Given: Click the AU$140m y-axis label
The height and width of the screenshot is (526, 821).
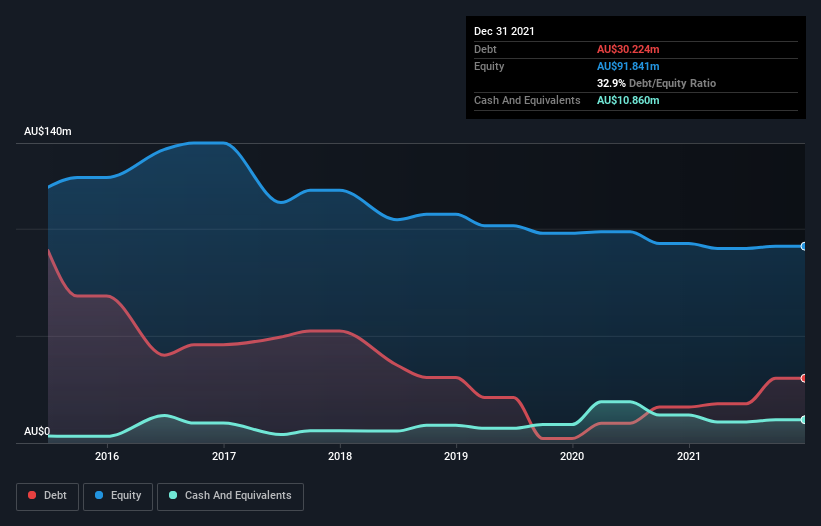Looking at the screenshot, I should [x=48, y=131].
